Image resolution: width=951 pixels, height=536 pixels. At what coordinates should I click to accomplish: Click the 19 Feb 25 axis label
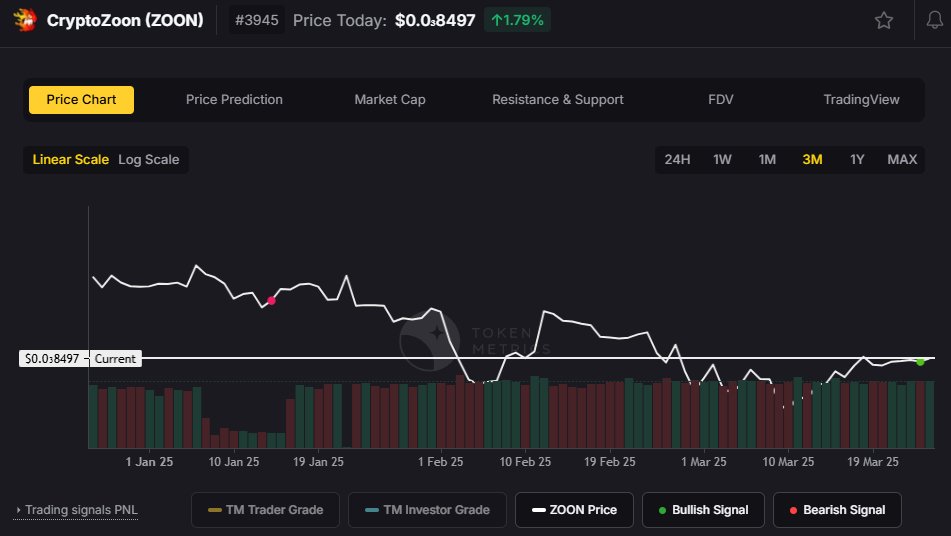610,462
